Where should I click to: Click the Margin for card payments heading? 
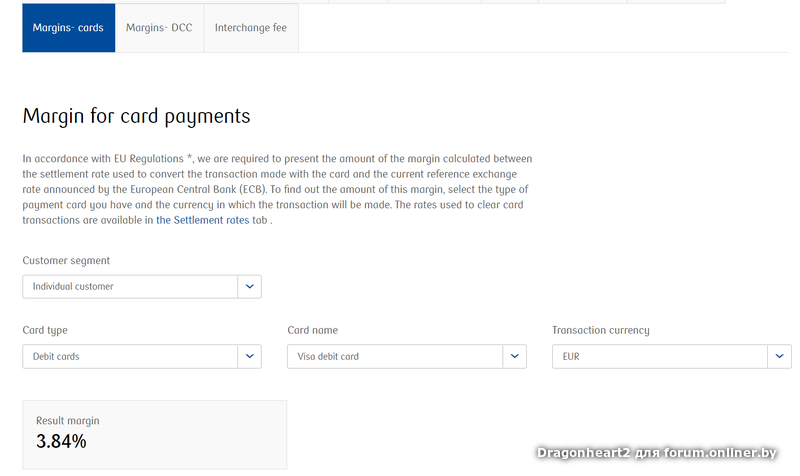(x=136, y=116)
